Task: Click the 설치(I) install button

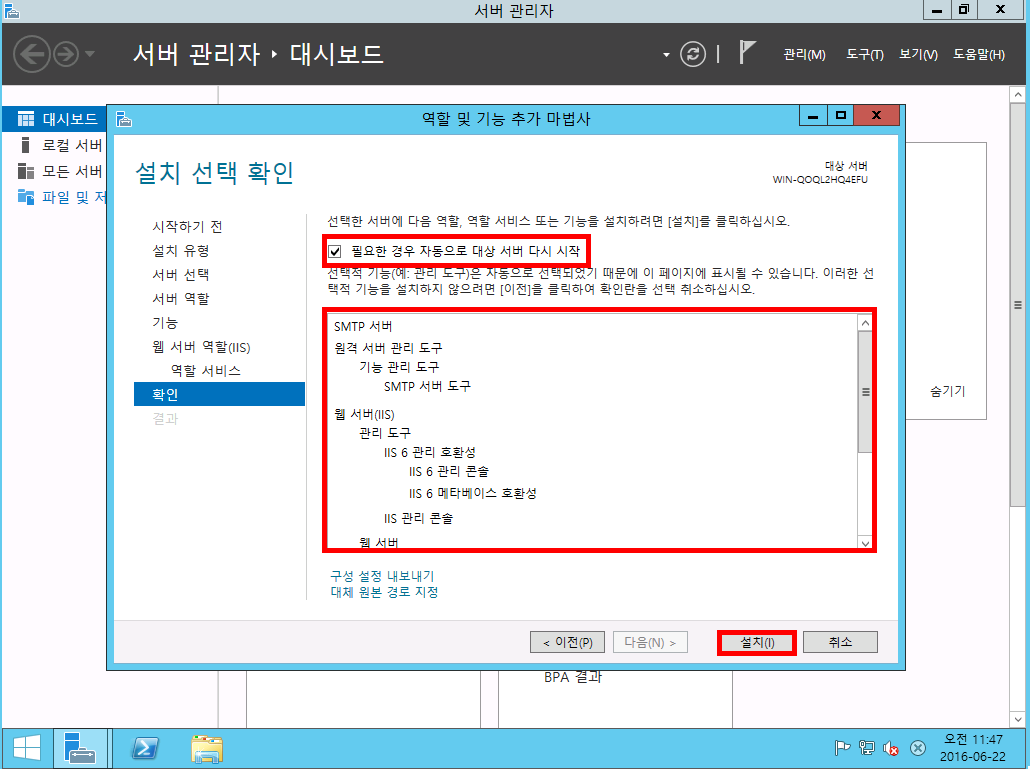Action: [757, 642]
